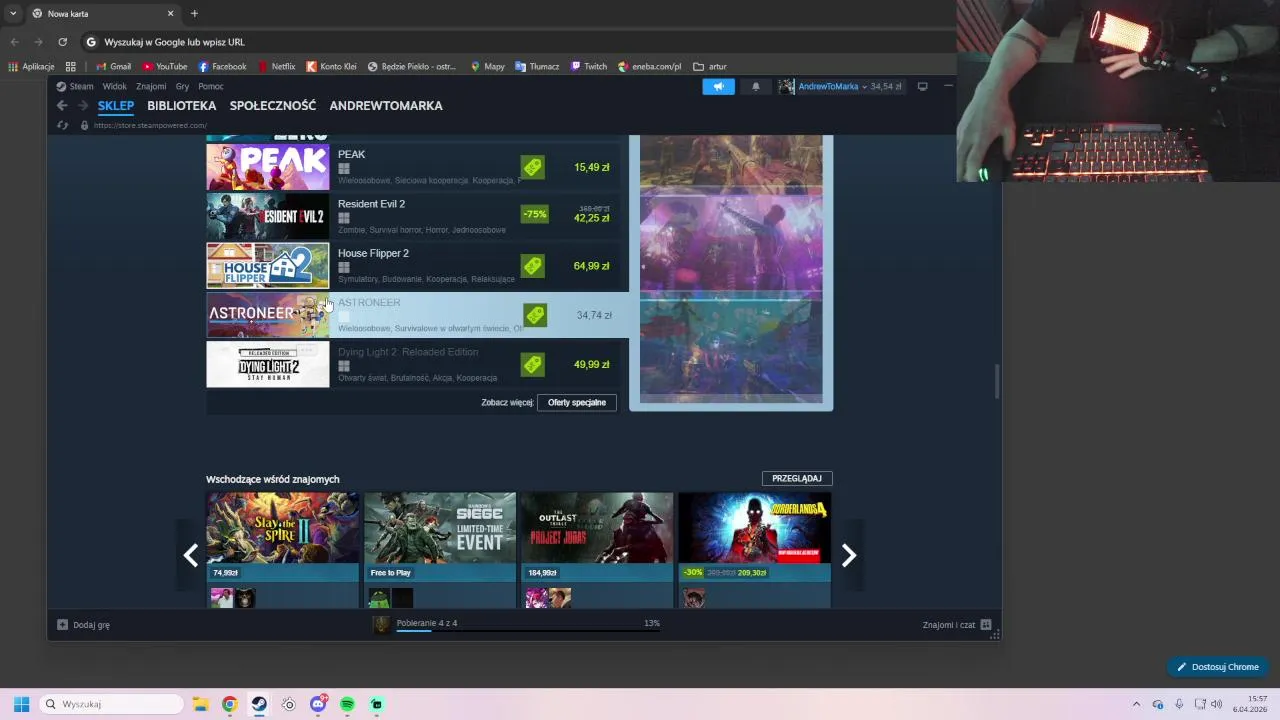Open Chrome tab search dropdown arrow
This screenshot has height=720, width=1280.
coord(13,13)
